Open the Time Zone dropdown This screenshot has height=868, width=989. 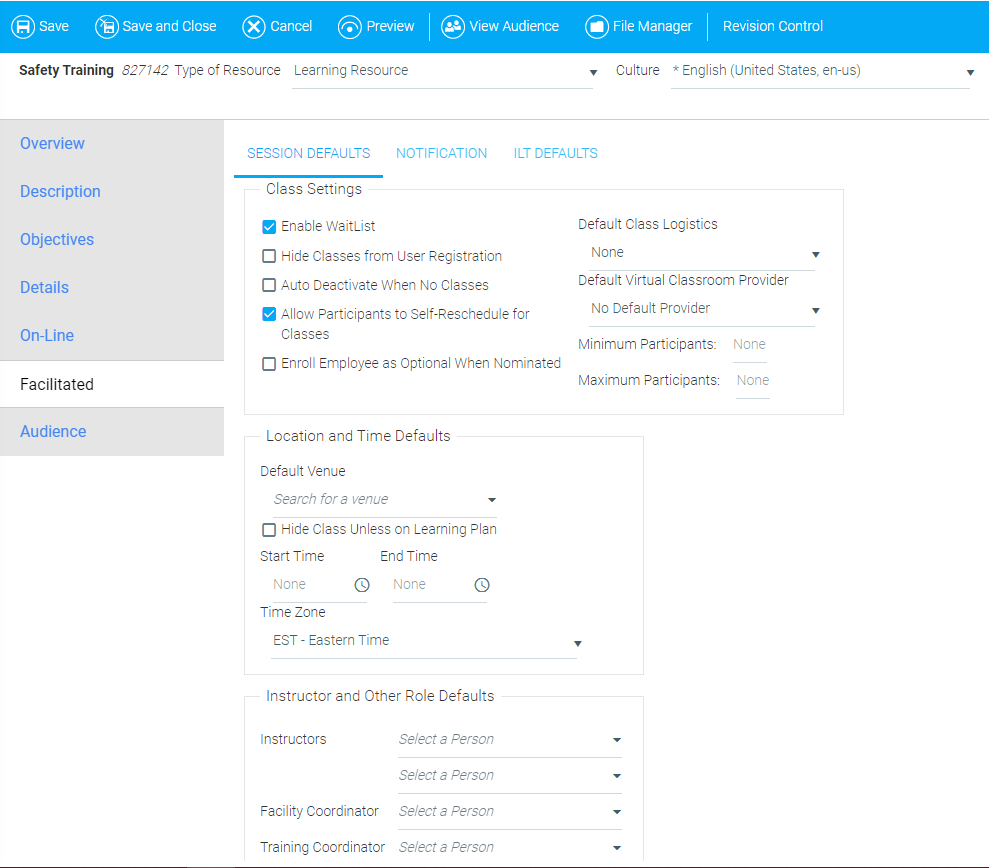424,641
